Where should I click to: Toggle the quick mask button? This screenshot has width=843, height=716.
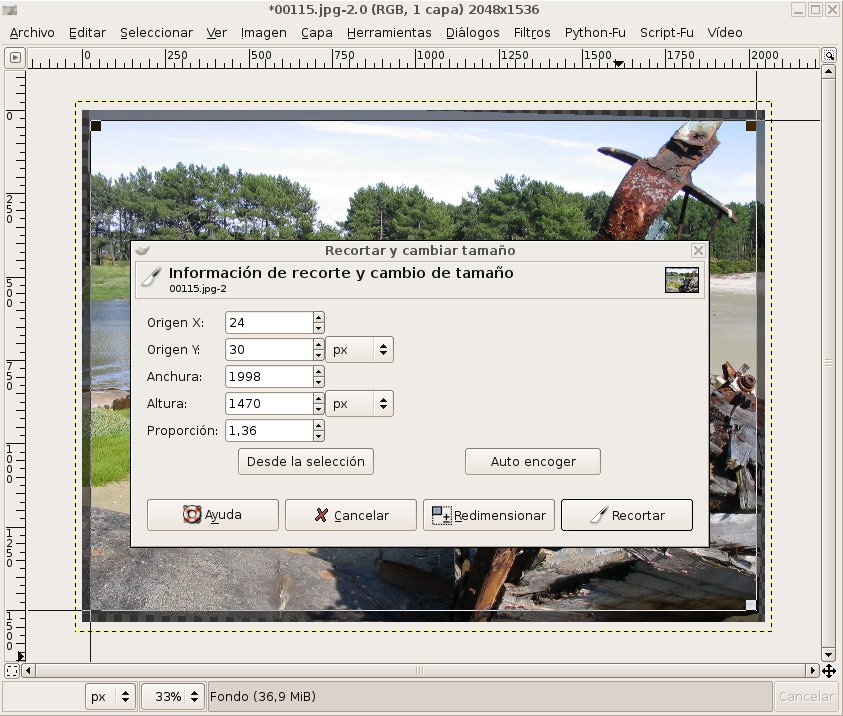[12, 670]
